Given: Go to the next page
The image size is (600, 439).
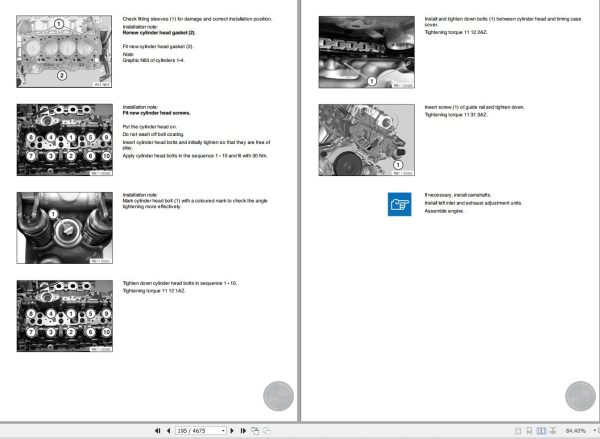Looking at the screenshot, I should click(x=232, y=431).
